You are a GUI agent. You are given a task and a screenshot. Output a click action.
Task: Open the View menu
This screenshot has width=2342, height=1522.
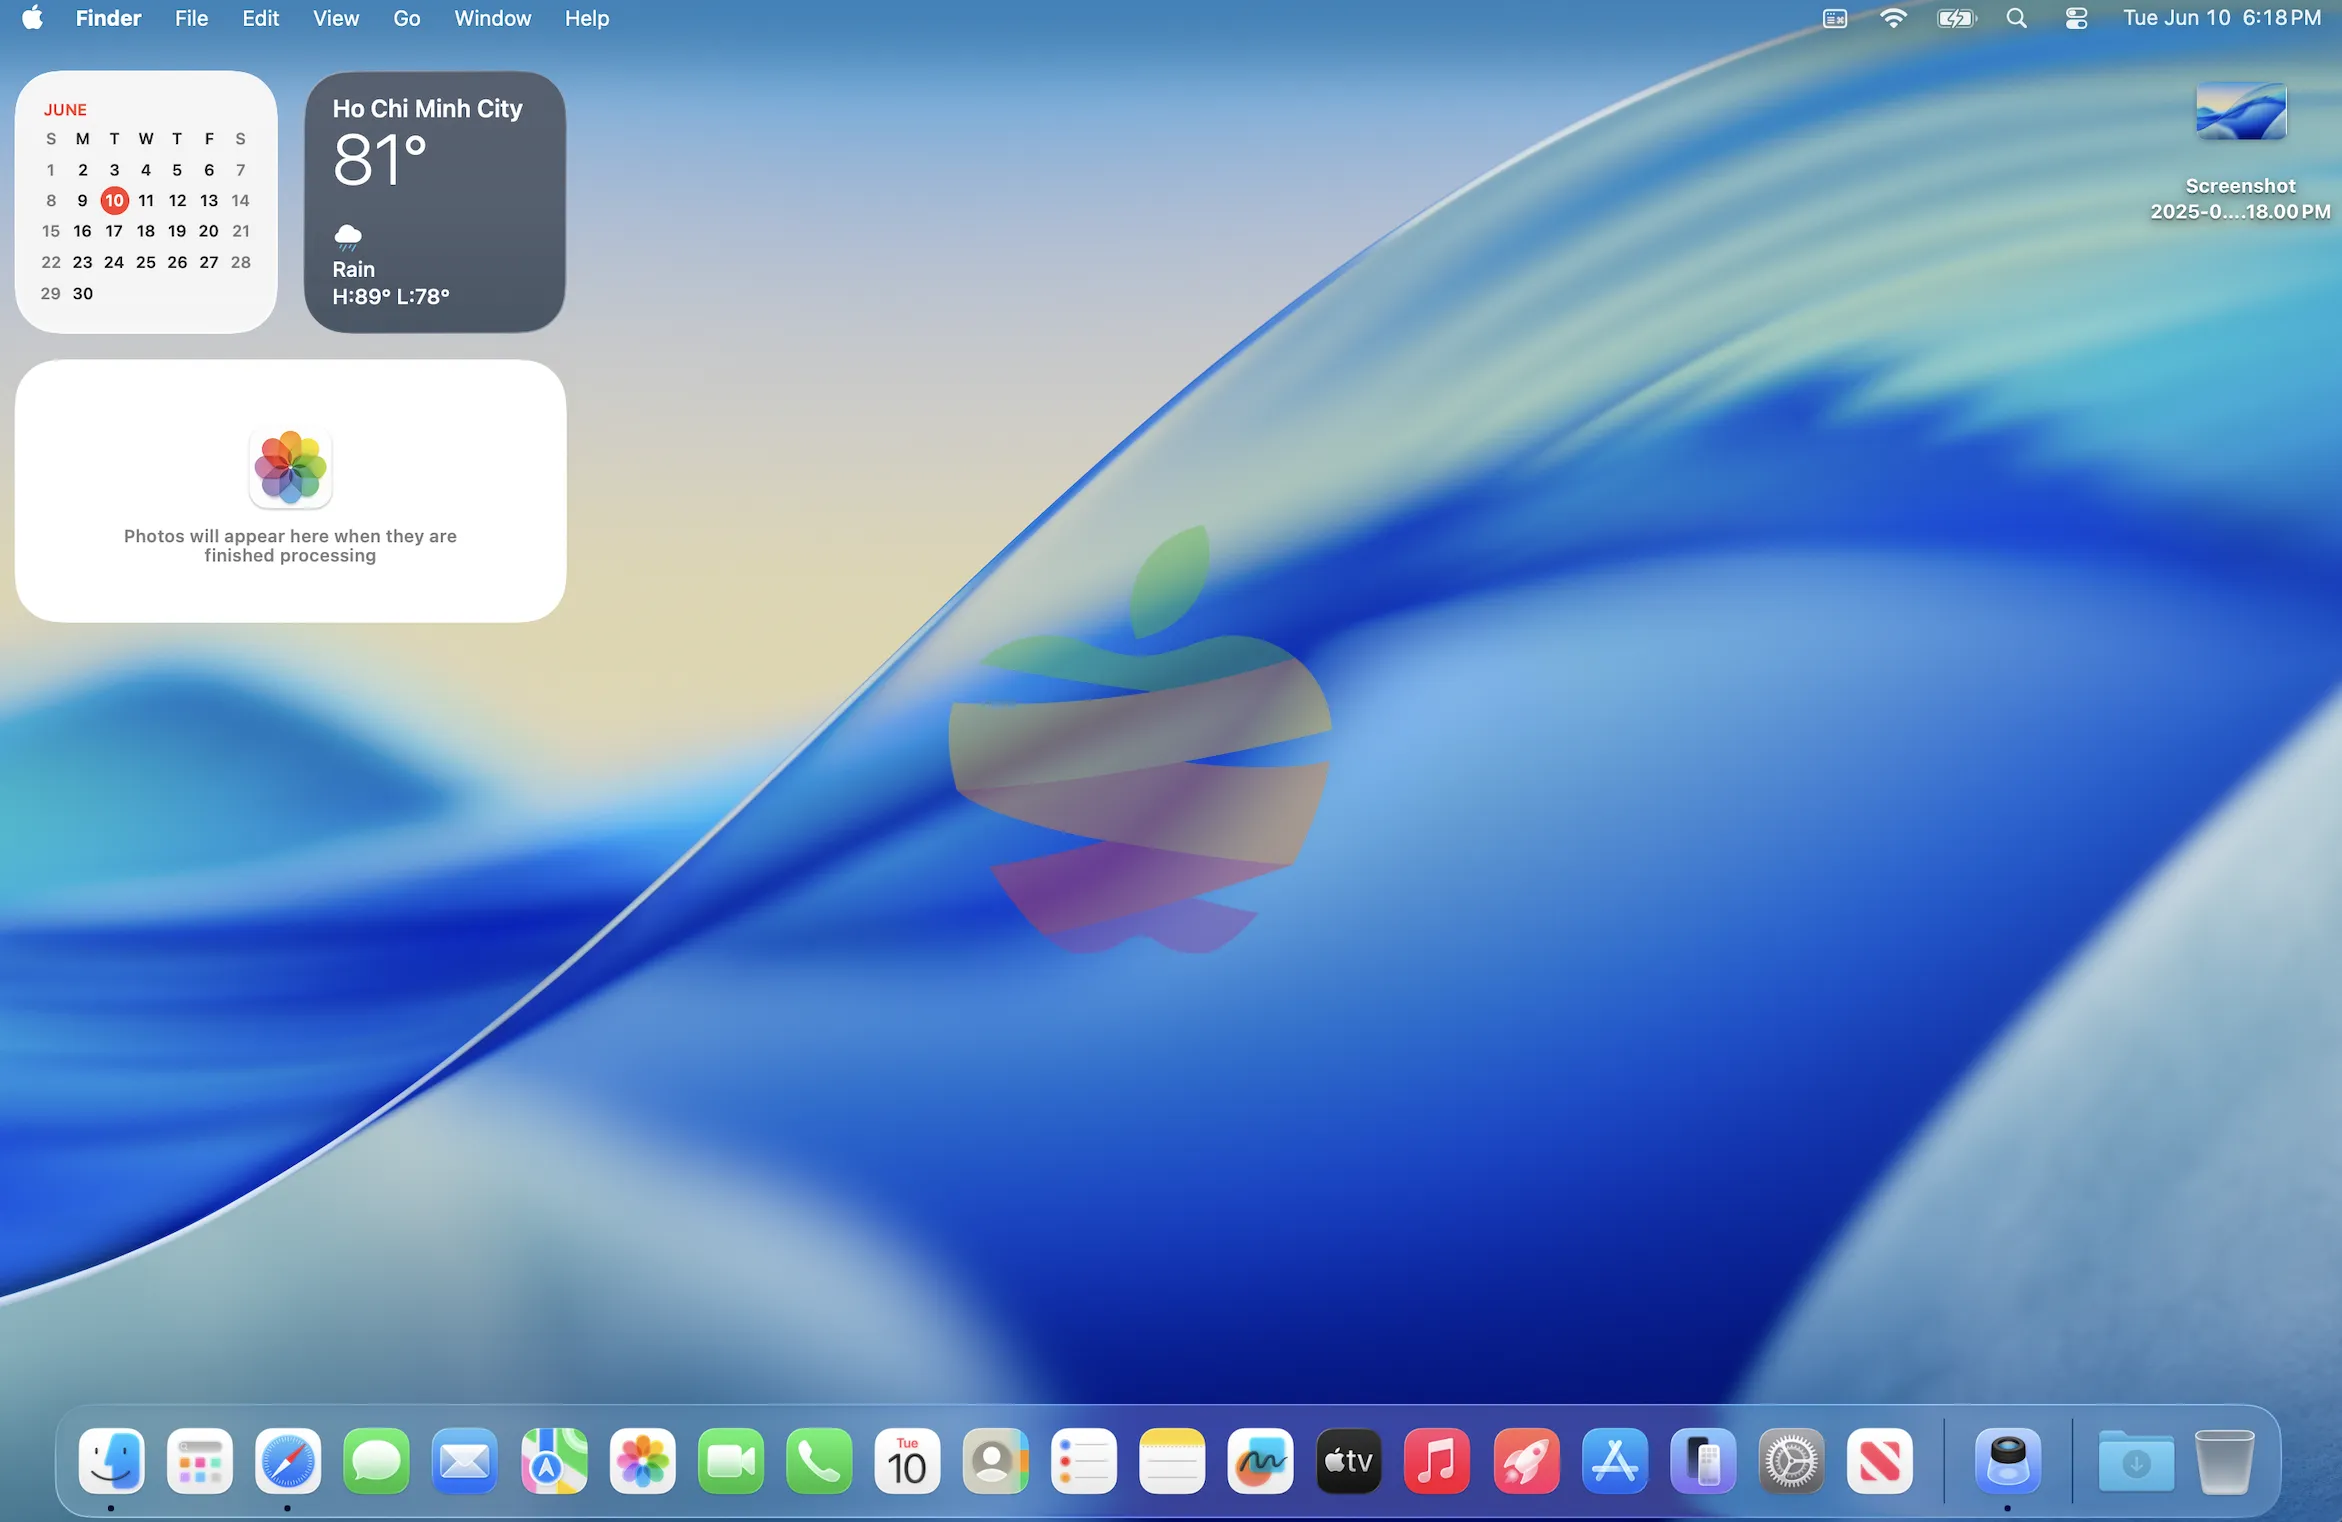coord(335,18)
